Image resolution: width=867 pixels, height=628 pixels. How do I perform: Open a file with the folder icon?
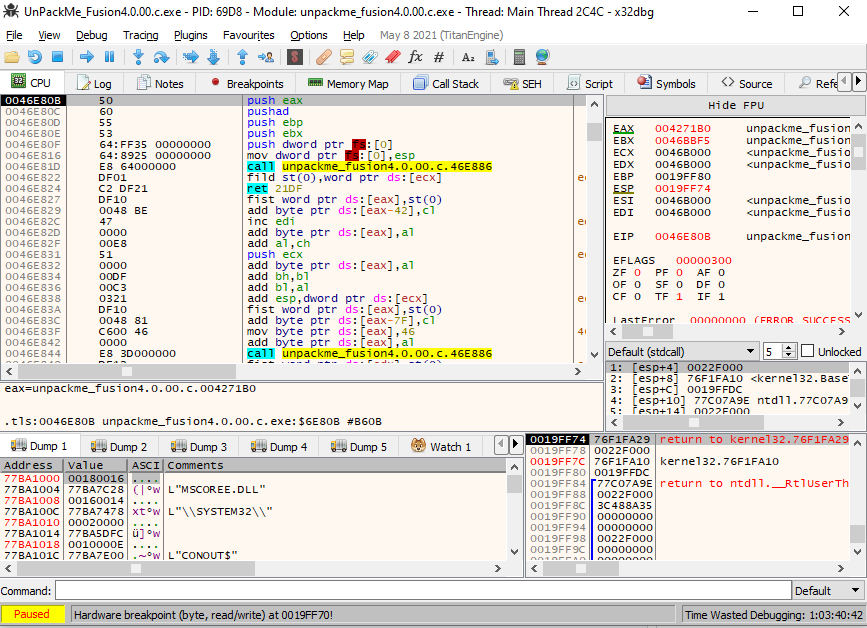pos(11,57)
